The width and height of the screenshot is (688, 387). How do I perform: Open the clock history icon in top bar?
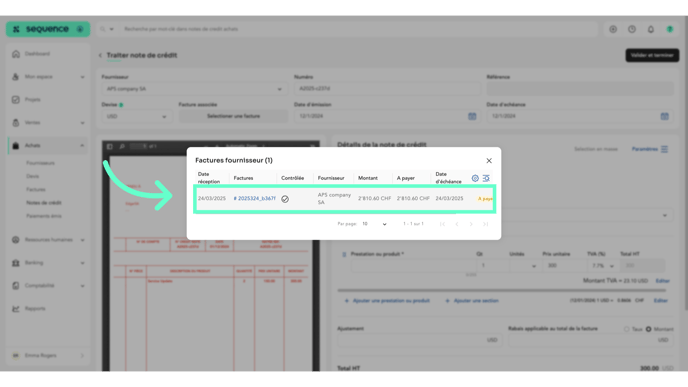[x=632, y=29]
